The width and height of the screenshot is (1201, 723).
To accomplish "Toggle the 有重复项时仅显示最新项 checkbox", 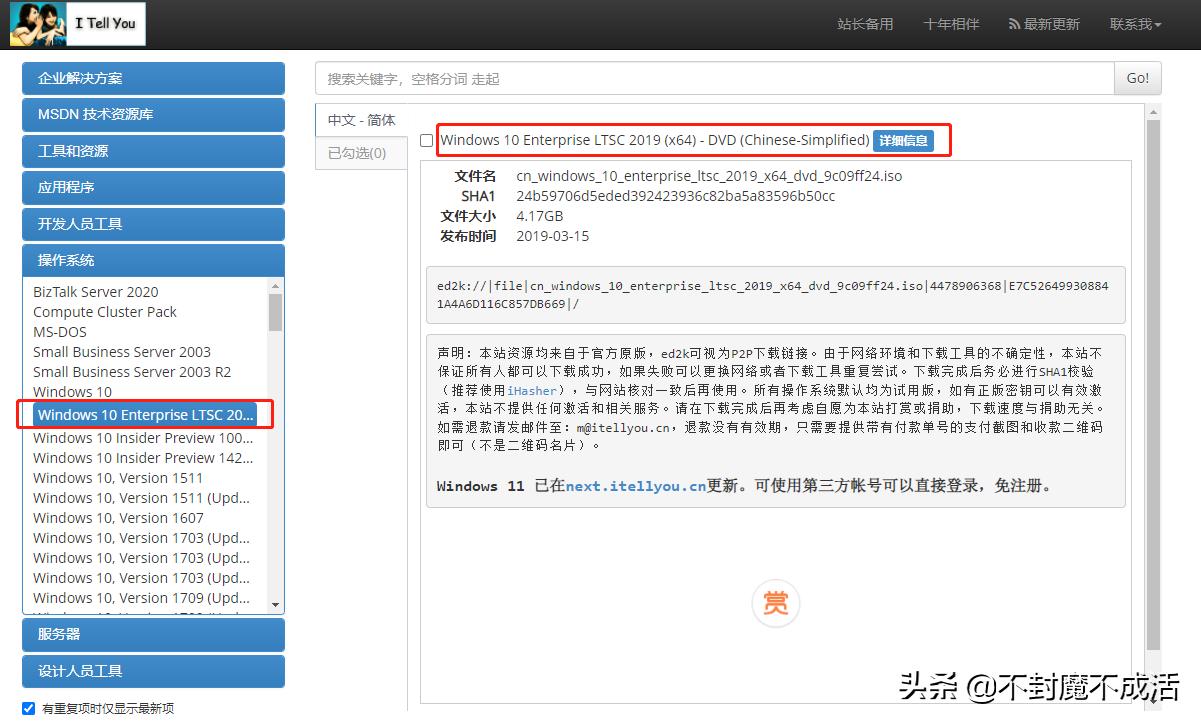I will pos(28,707).
